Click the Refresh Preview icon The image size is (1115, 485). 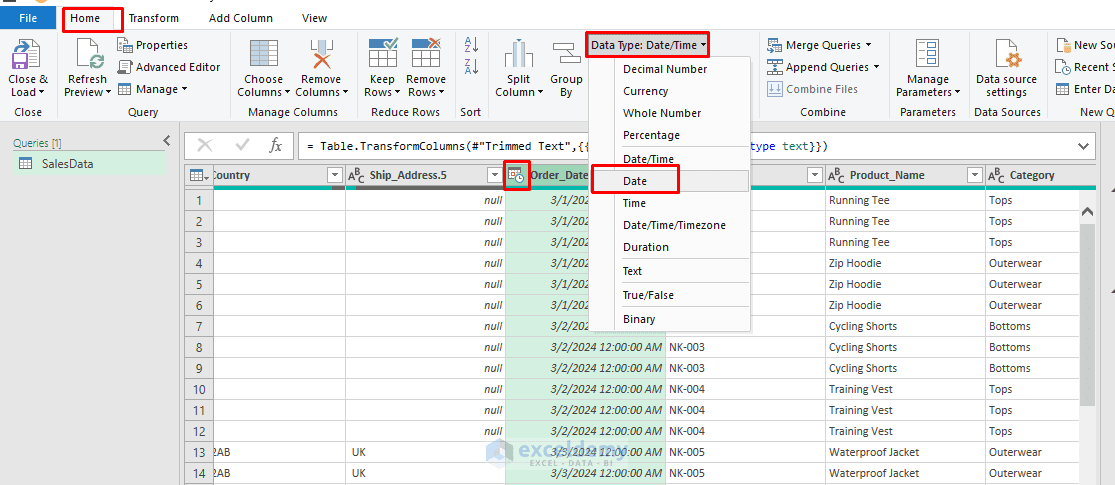(x=90, y=55)
